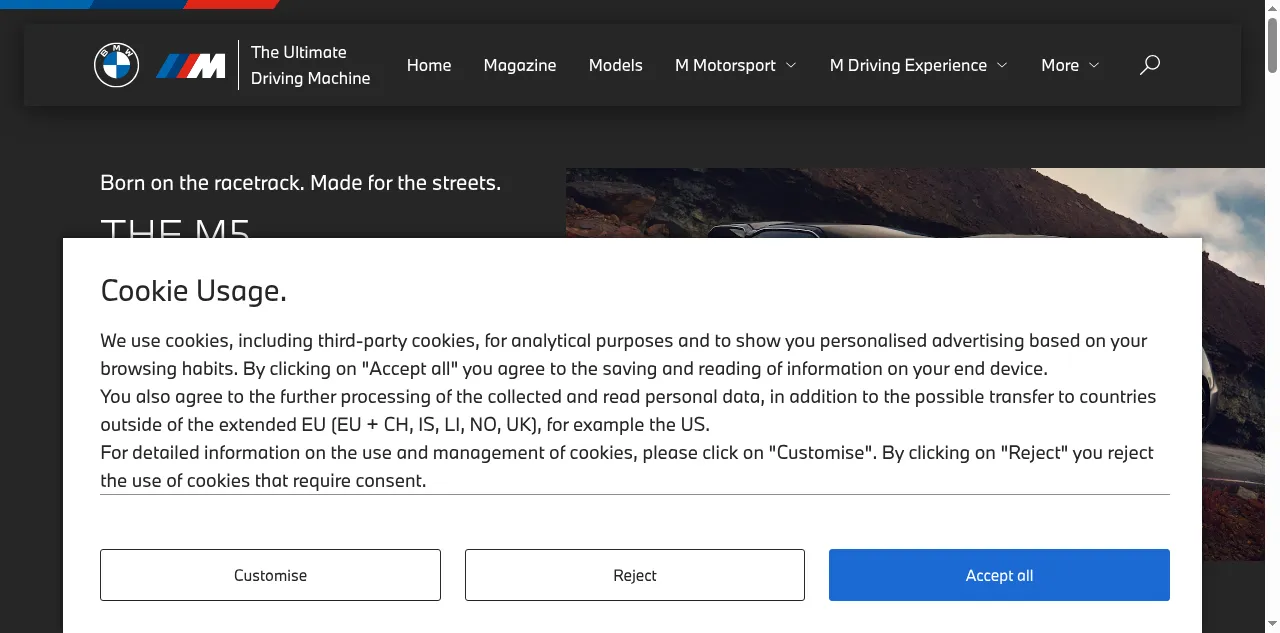
Task: Click the Cookie Usage heading
Action: coord(194,291)
